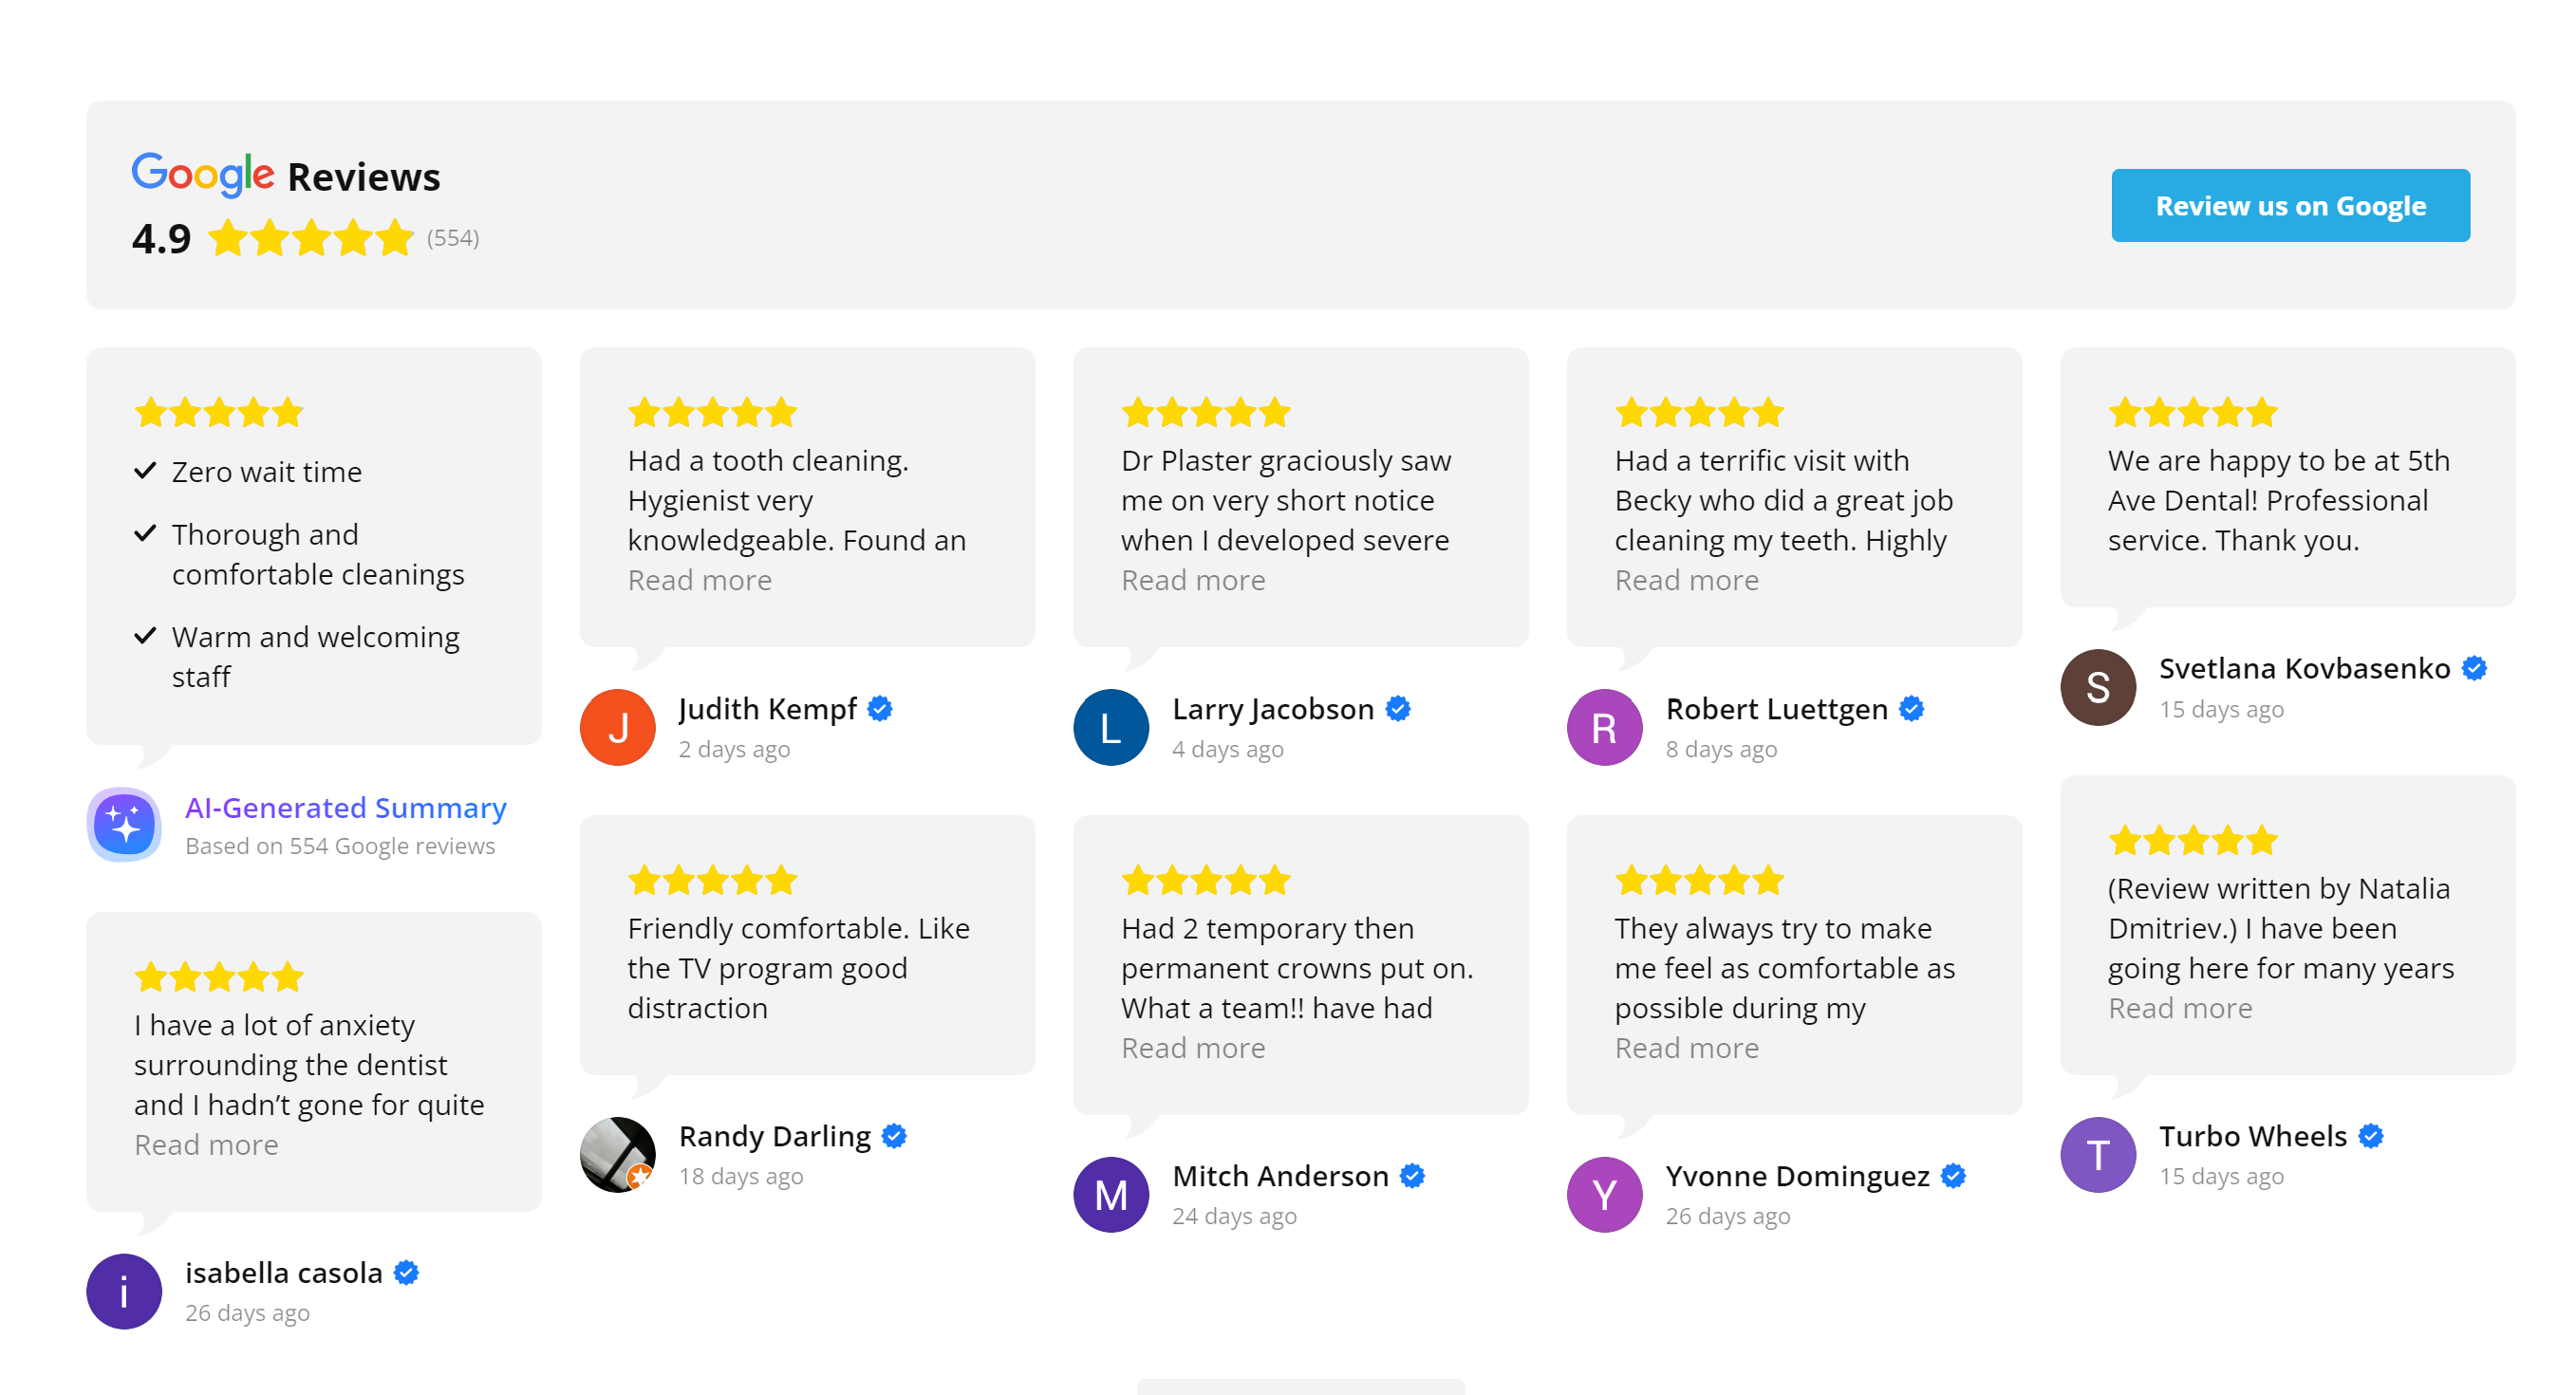Click isabella casola's purple i avatar
Screen dimensions: 2576x1395
(x=124, y=1291)
